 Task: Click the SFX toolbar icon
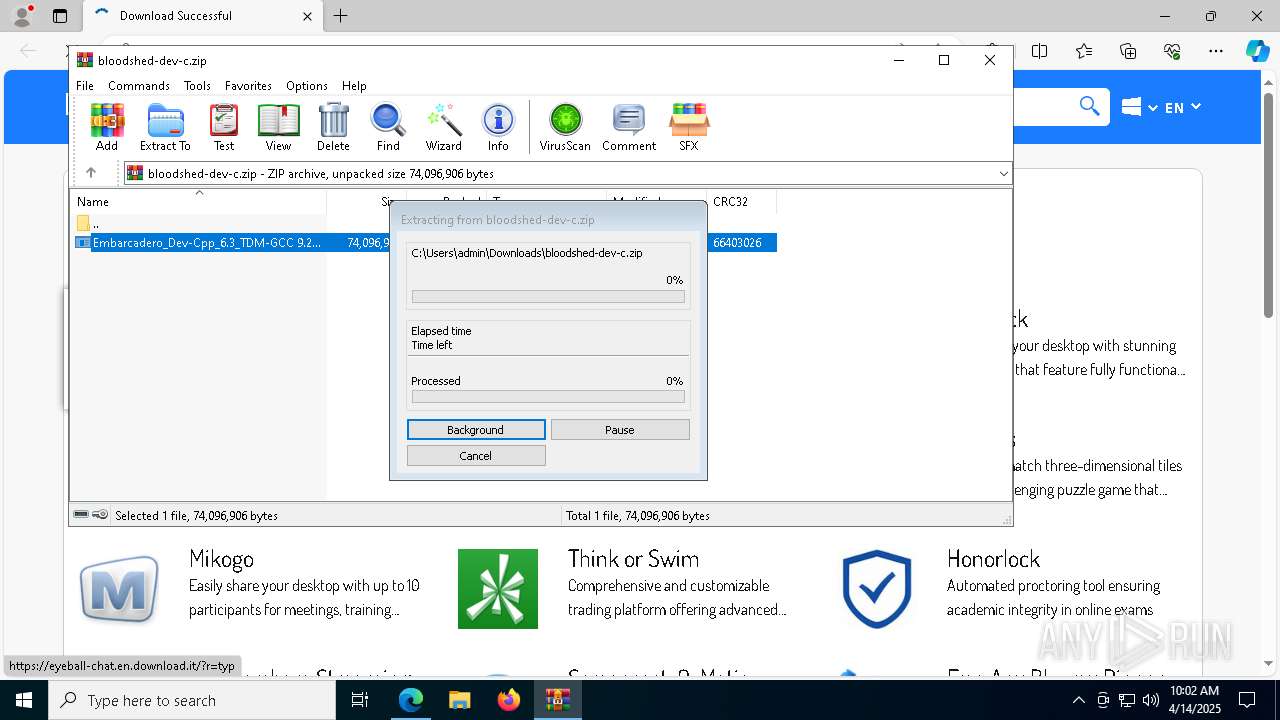[689, 127]
